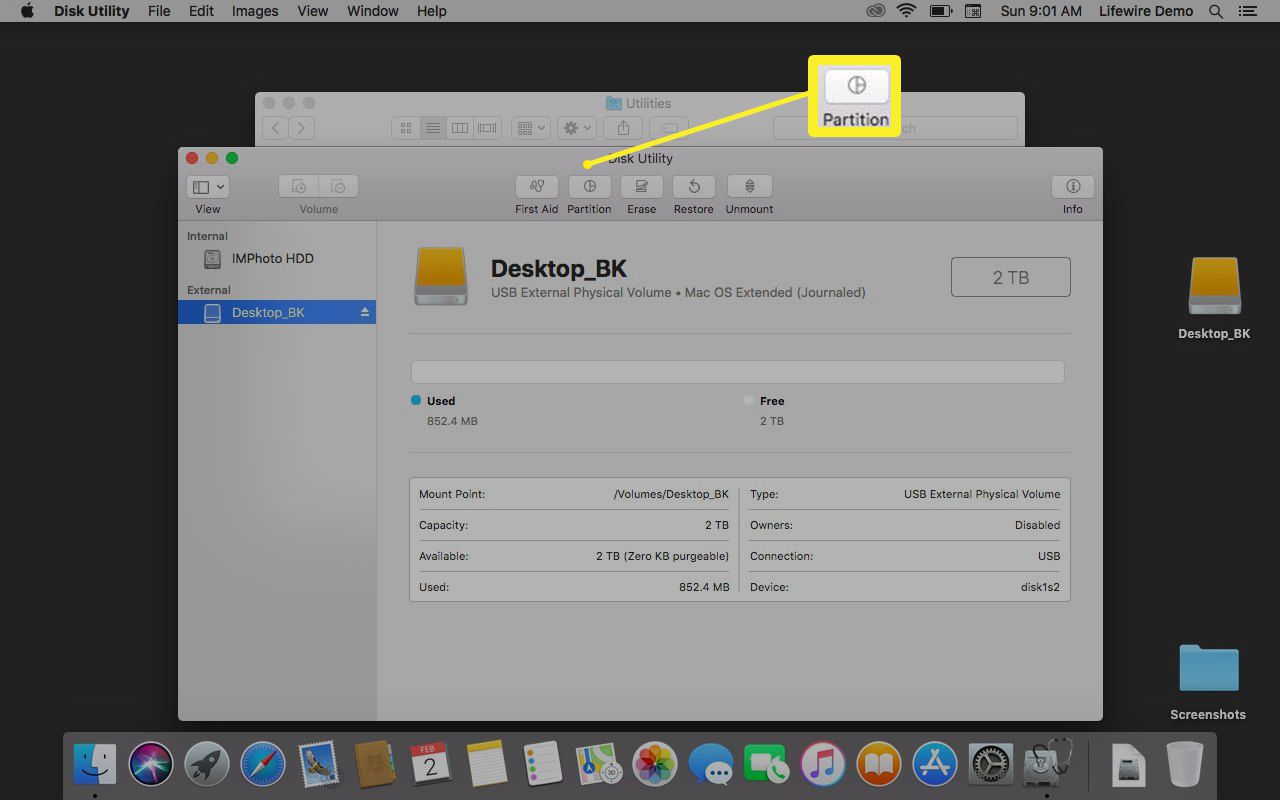Click the Sun 9:01 AM clock
The width and height of the screenshot is (1280, 800).
click(x=1041, y=11)
